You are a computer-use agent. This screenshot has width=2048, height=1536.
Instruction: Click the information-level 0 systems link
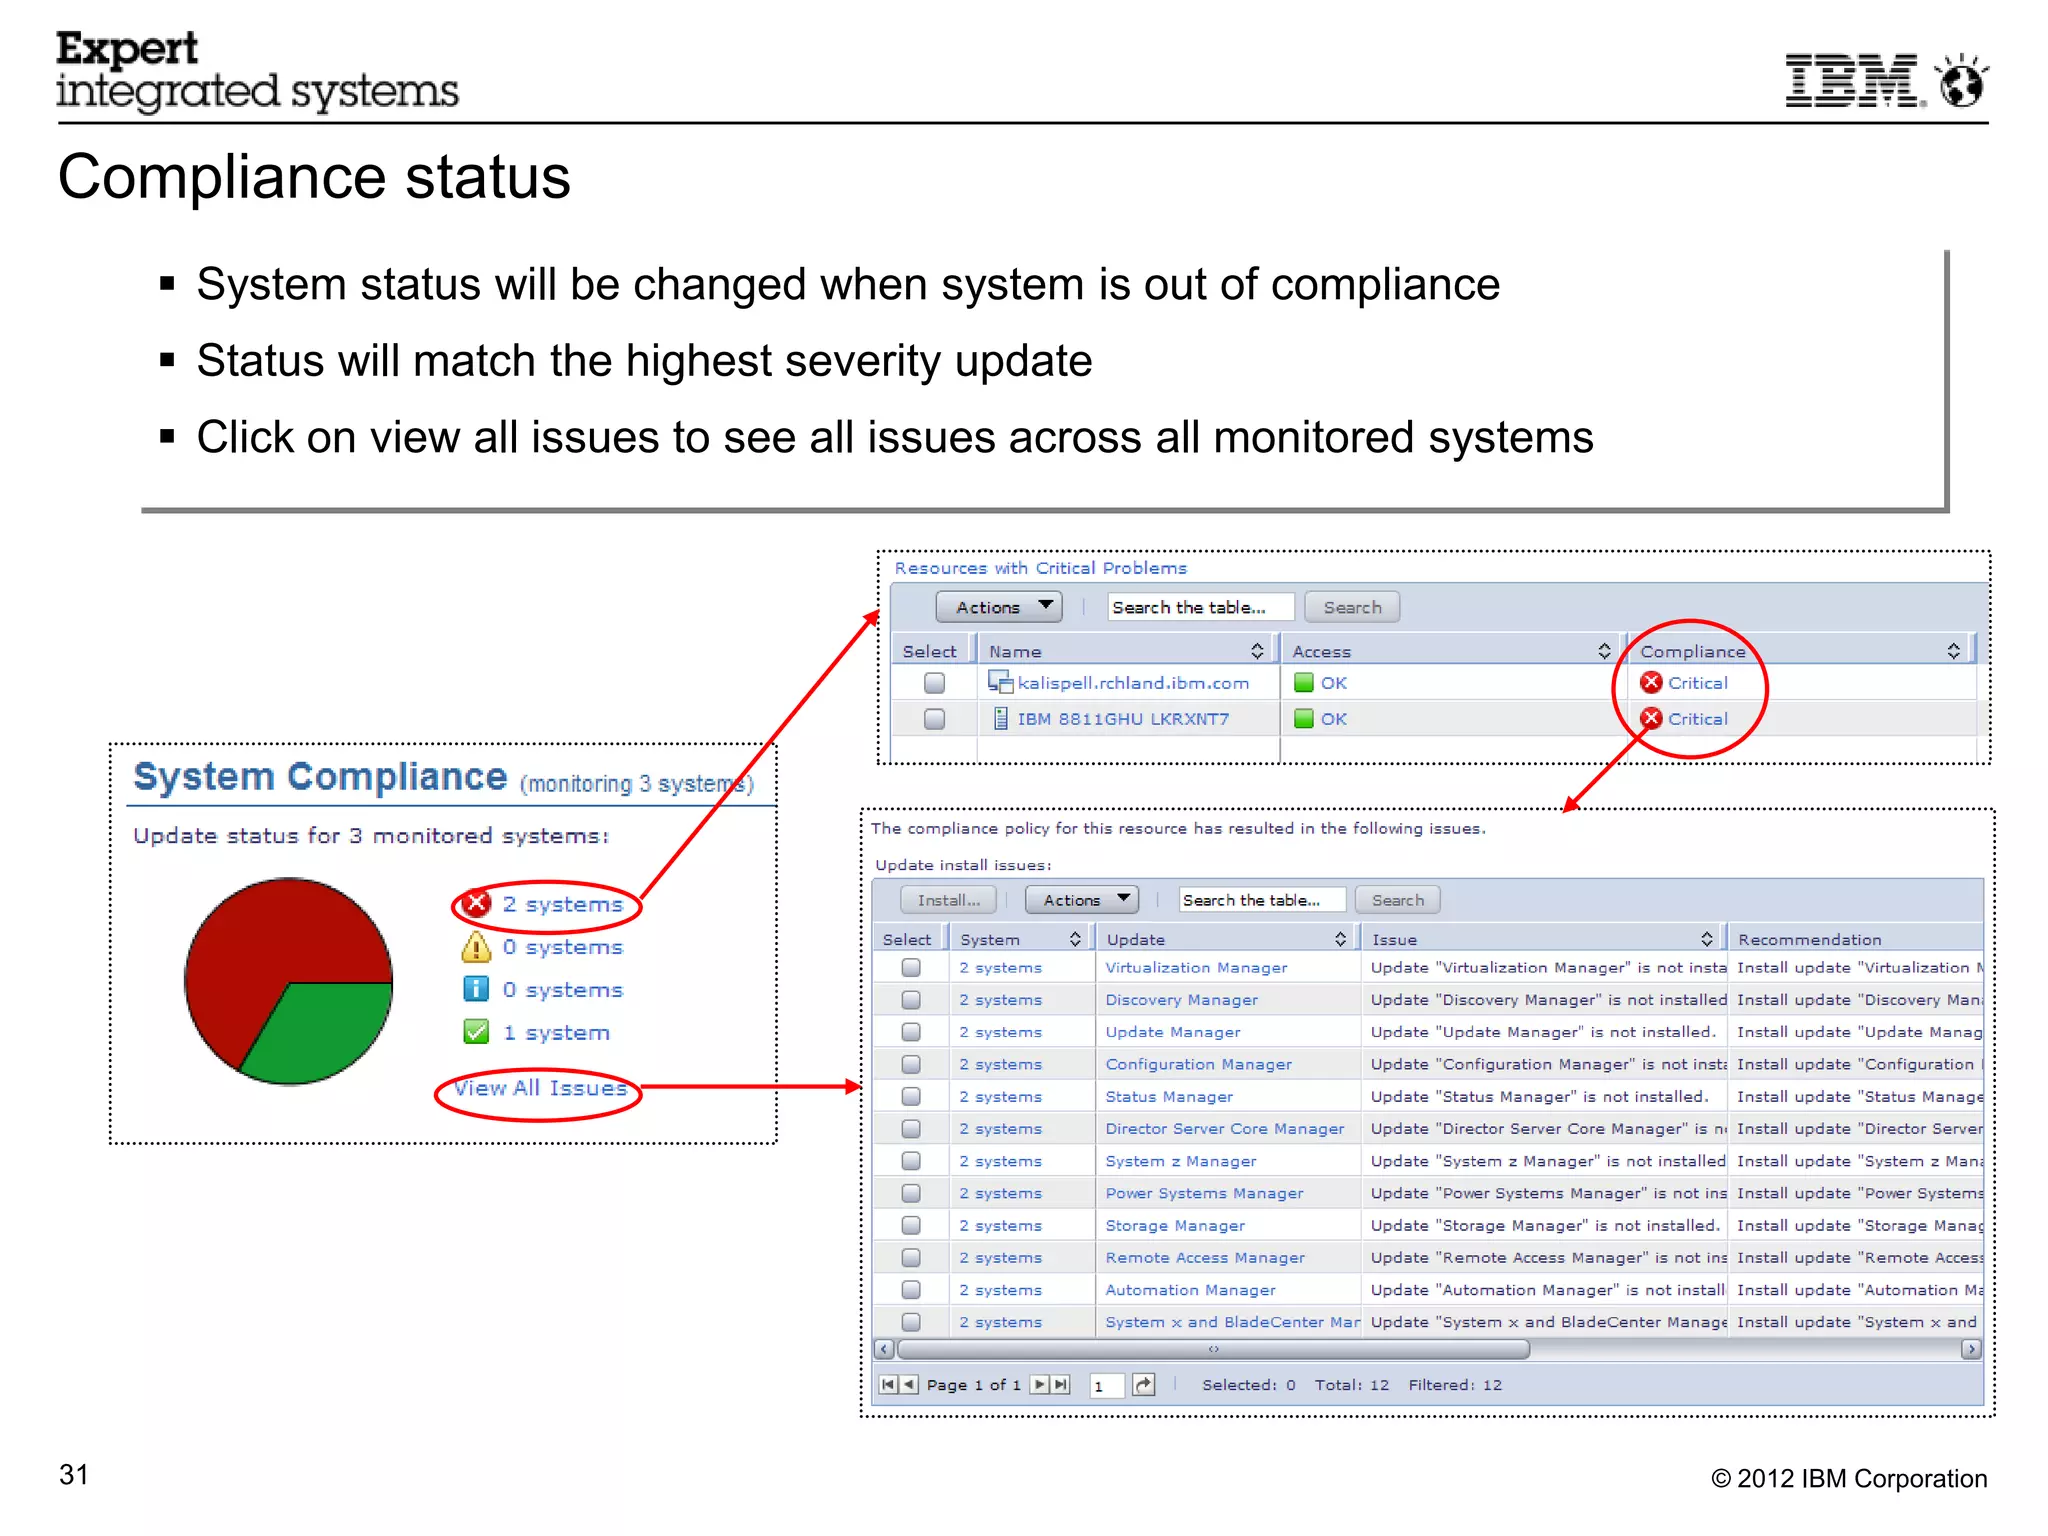point(562,990)
